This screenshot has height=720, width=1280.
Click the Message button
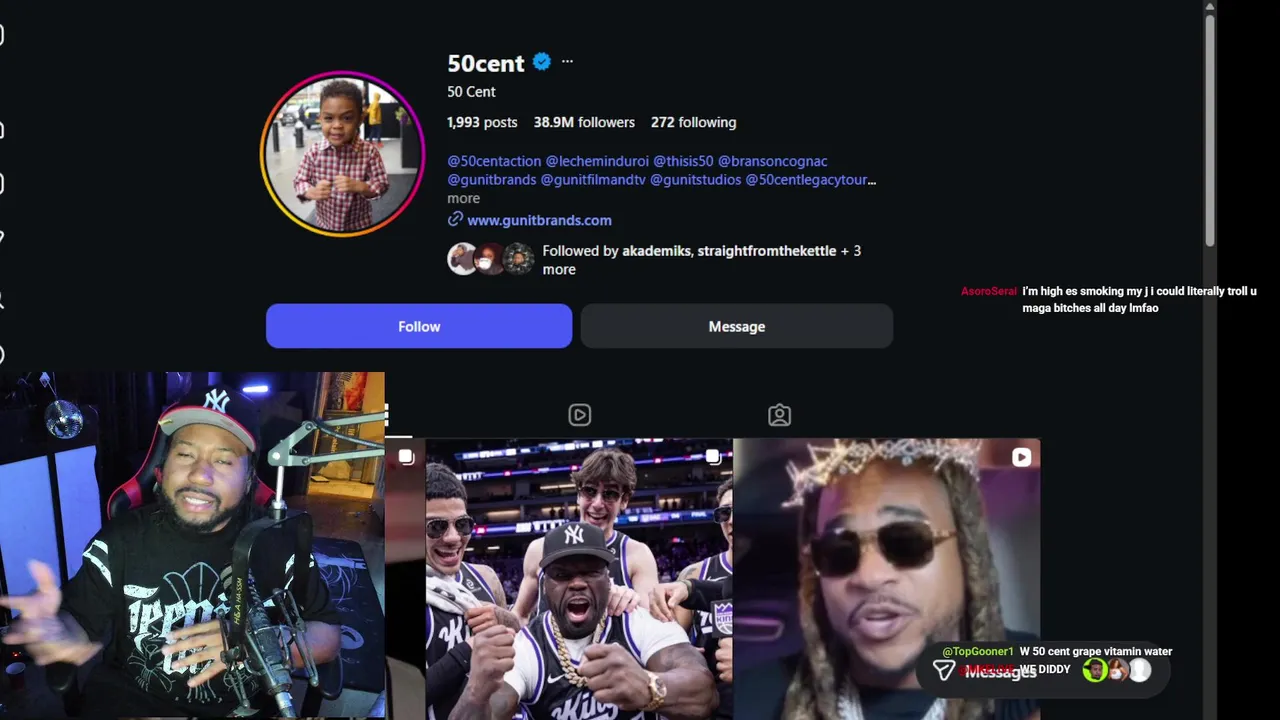point(737,326)
